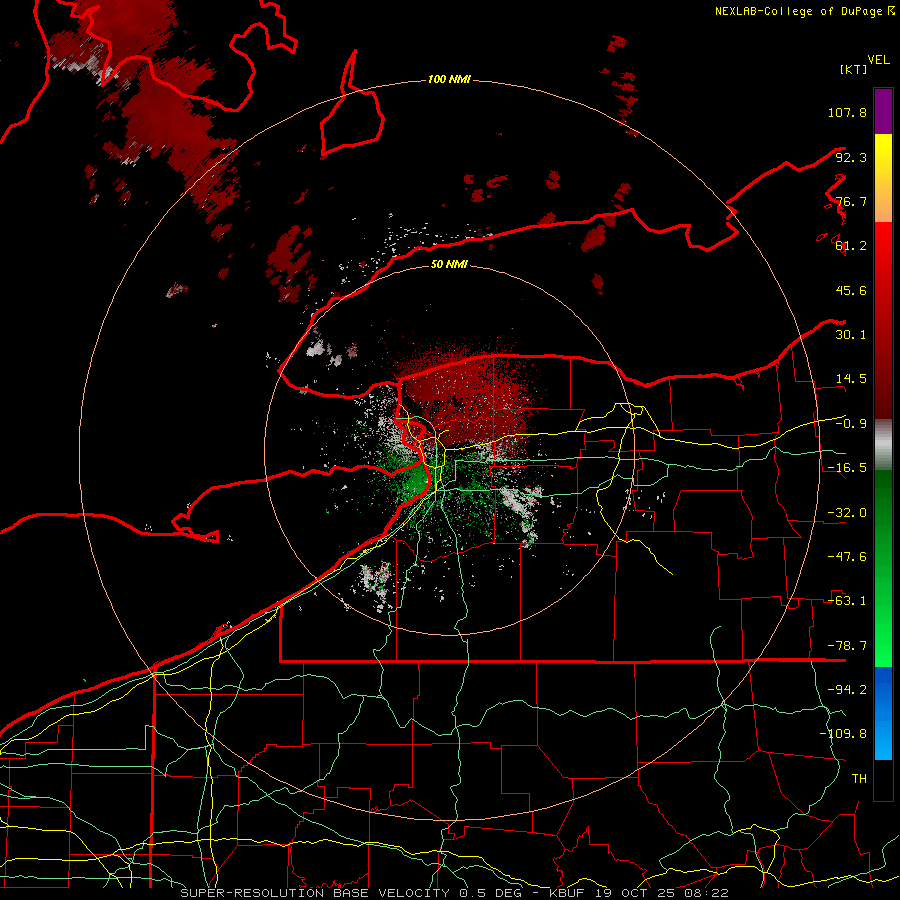
Task: Pick the purple segment of velocity color bar
Action: [883, 111]
